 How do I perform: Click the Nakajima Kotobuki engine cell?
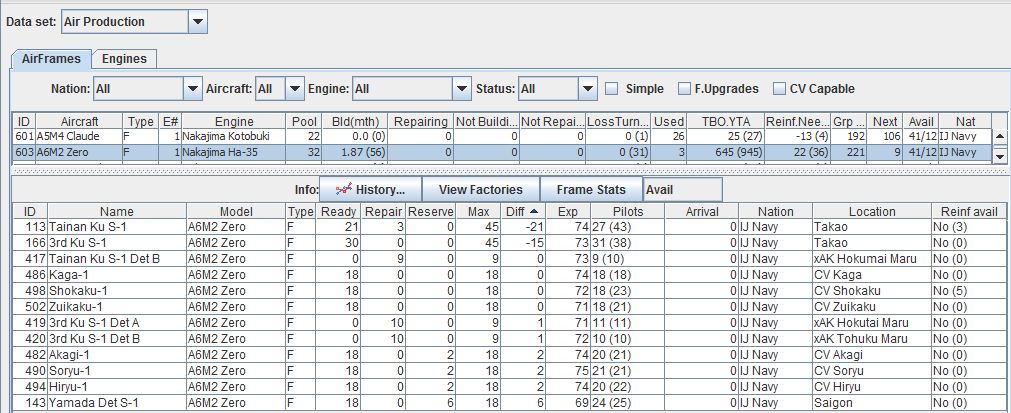point(233,137)
